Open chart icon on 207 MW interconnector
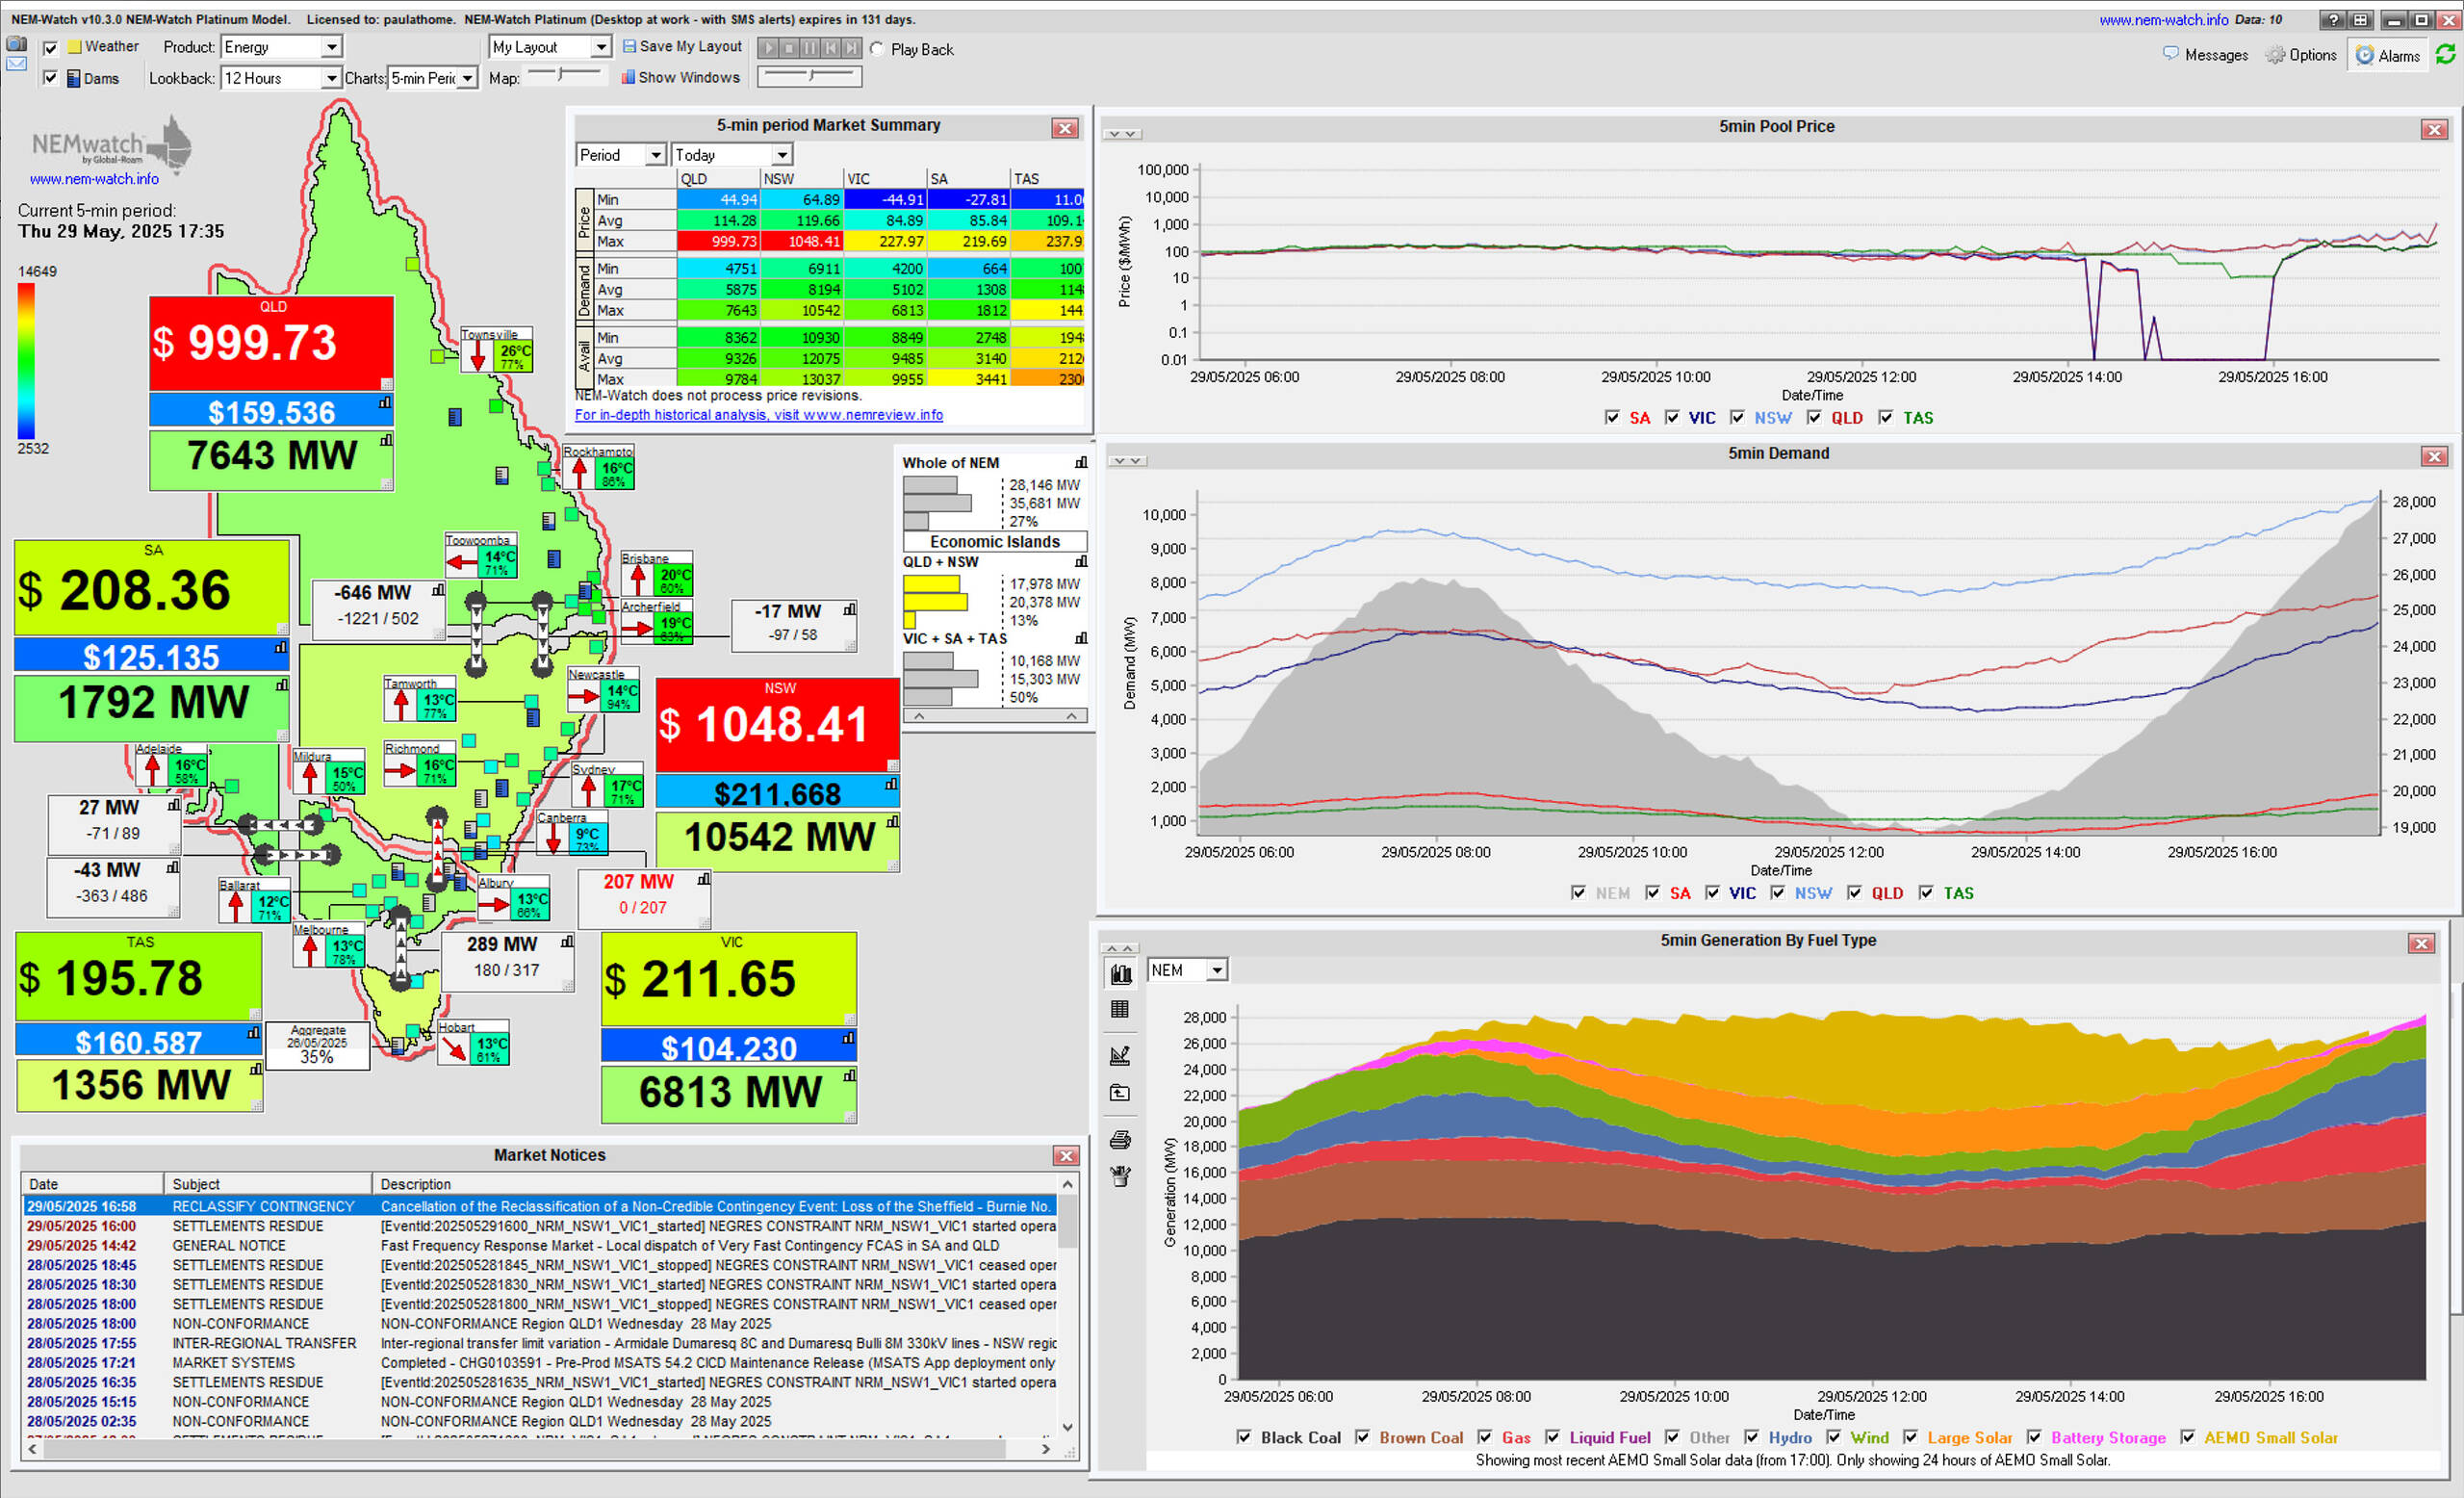Viewport: 2464px width, 1498px height. coord(704,880)
